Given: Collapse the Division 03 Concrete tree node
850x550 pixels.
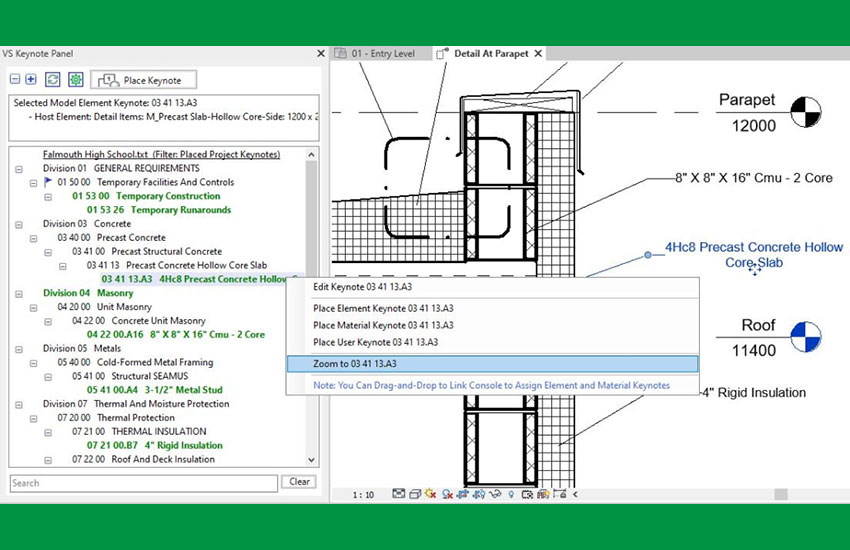Looking at the screenshot, I should click(x=19, y=224).
